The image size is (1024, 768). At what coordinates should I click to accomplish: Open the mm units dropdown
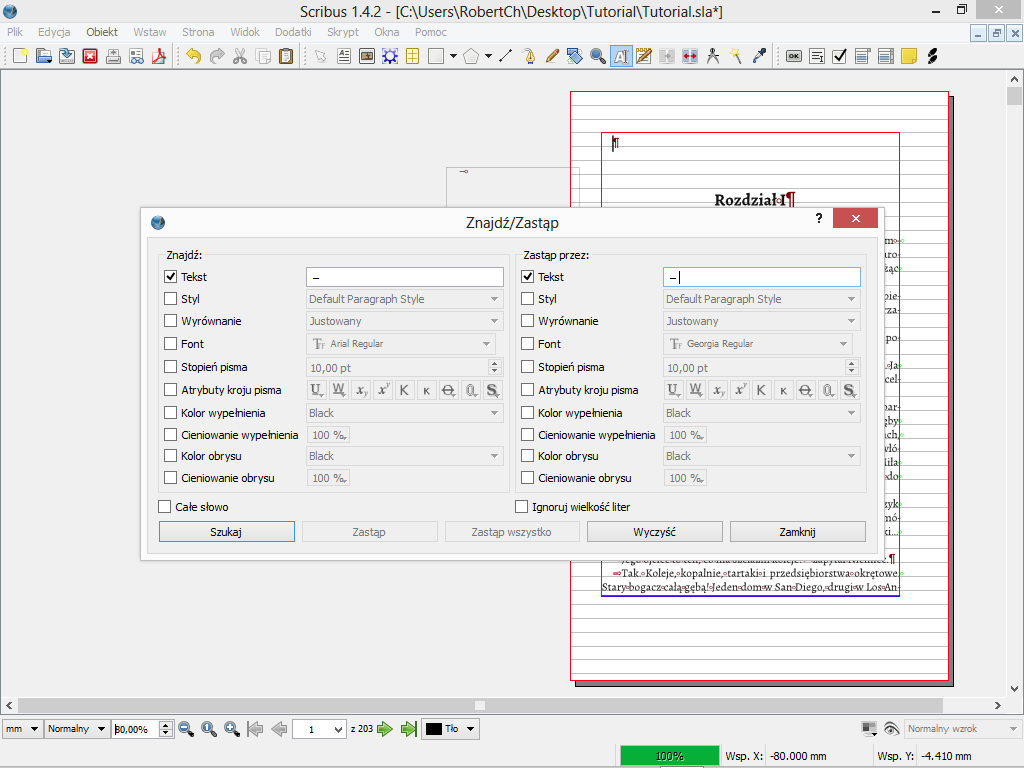coord(22,729)
